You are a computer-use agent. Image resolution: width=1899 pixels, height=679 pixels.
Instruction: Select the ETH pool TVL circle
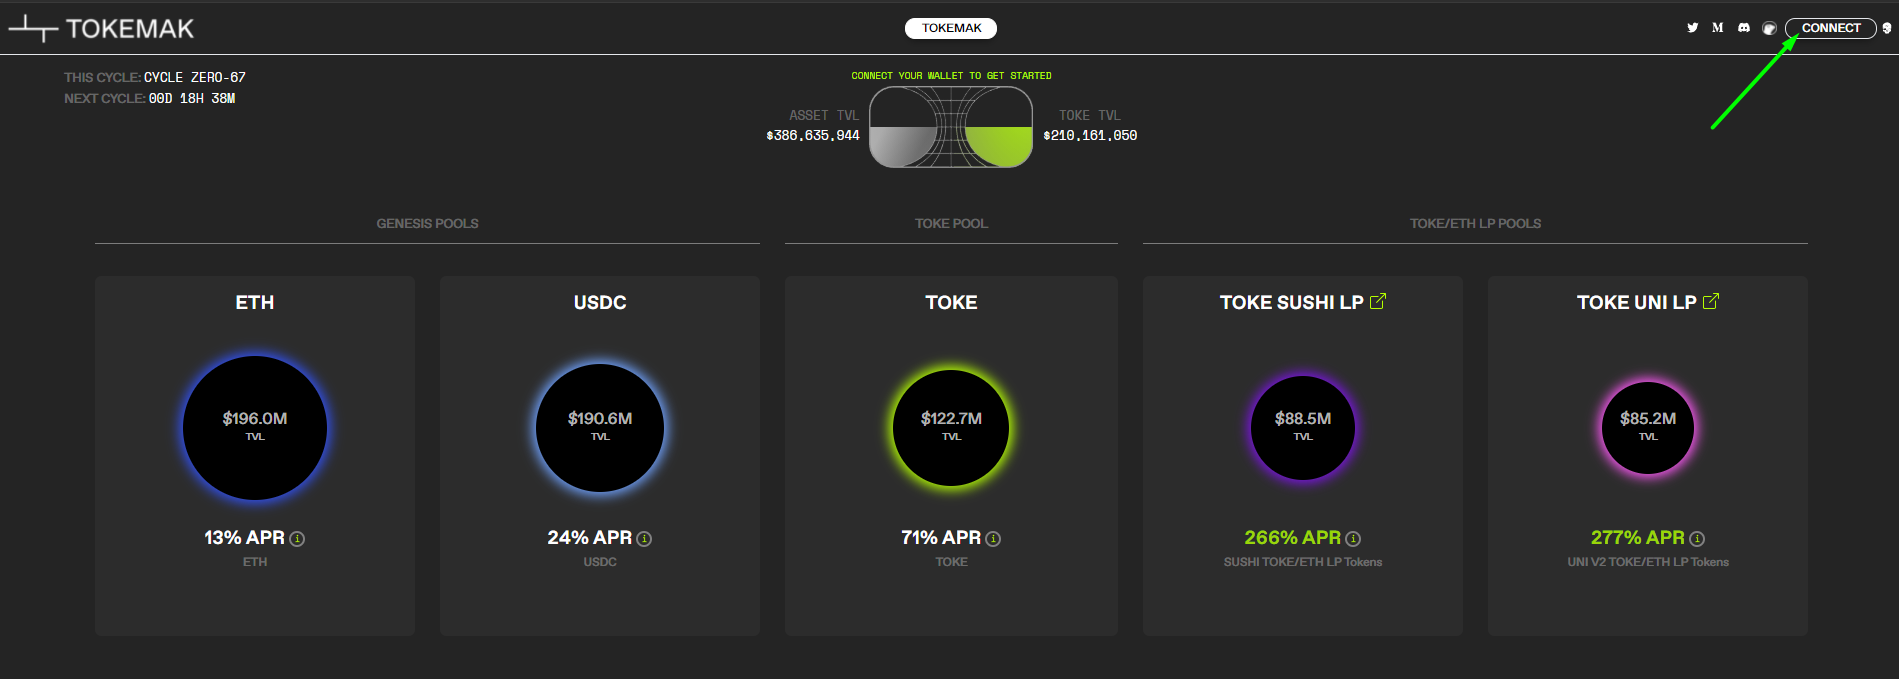255,428
